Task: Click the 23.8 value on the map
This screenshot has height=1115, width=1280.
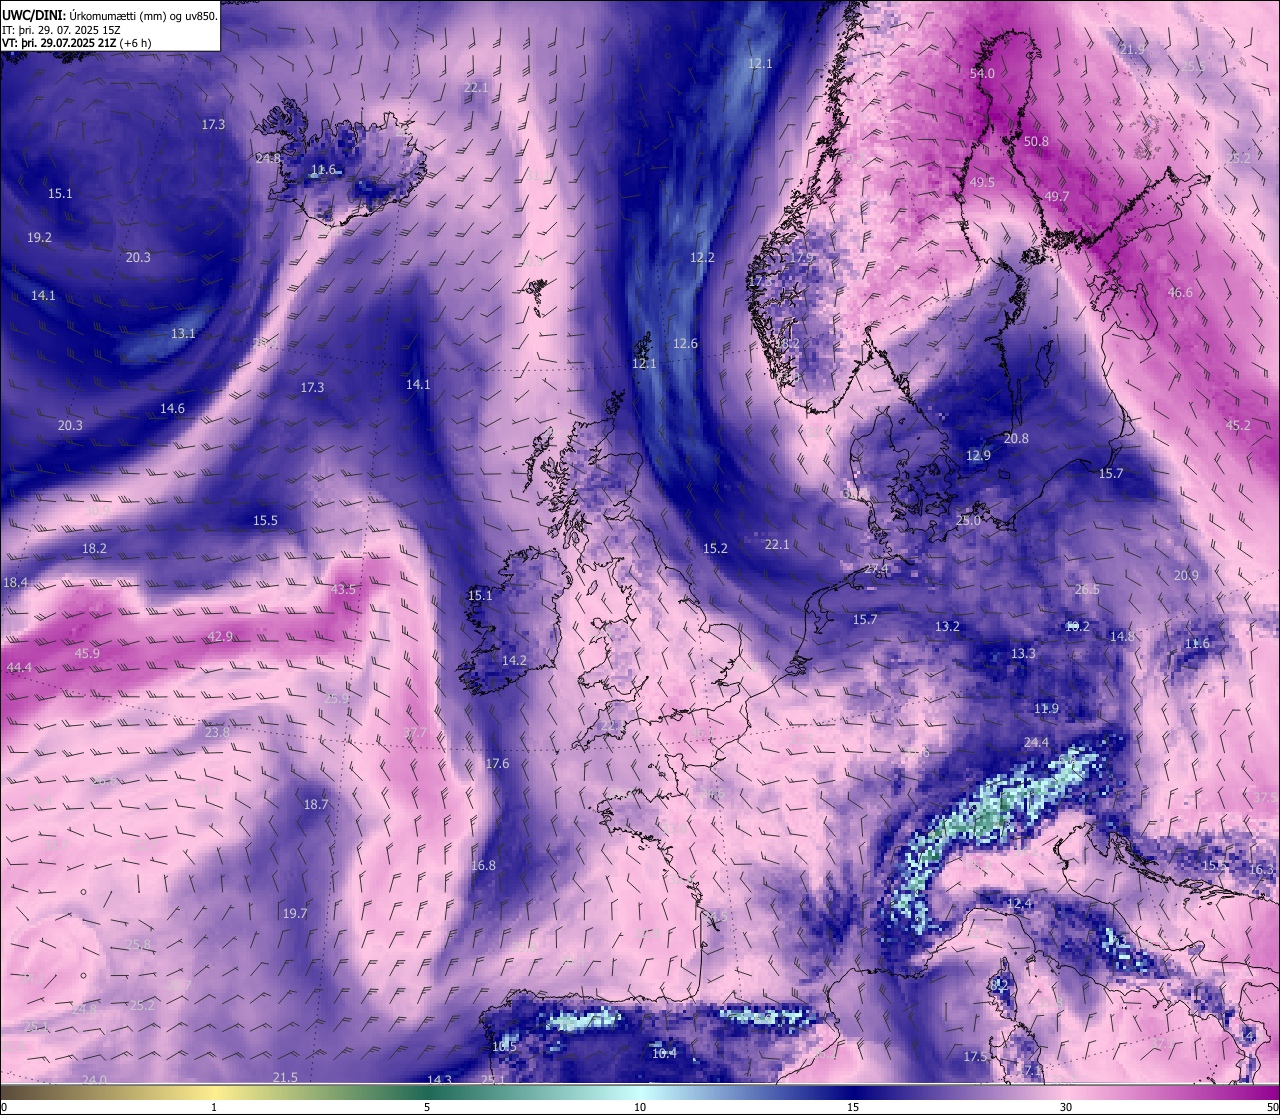Action: coord(217,733)
